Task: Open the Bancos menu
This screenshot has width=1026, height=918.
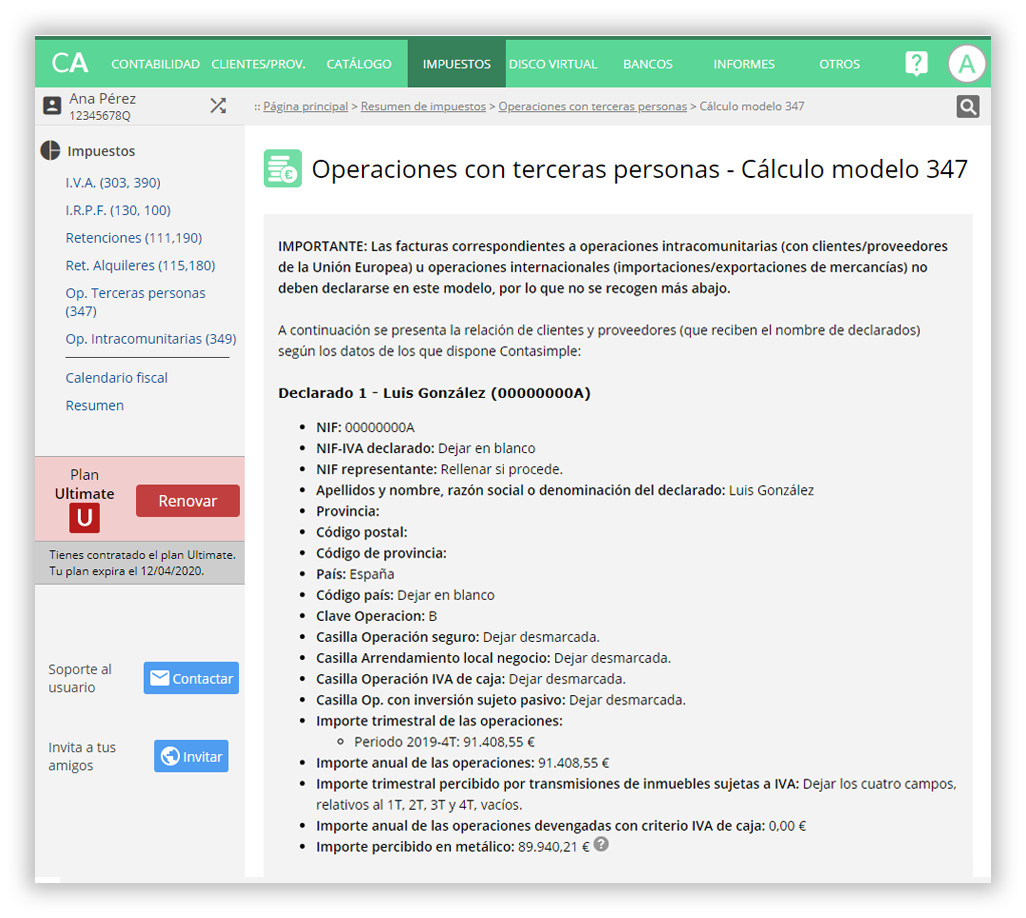Action: click(x=648, y=64)
